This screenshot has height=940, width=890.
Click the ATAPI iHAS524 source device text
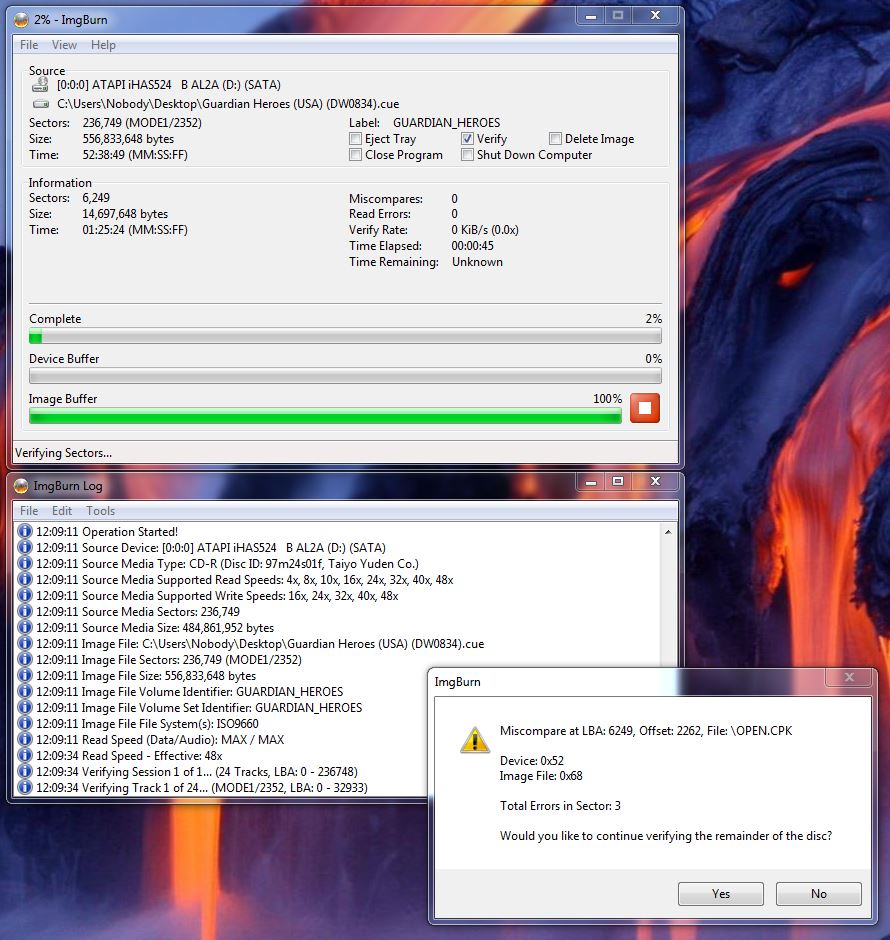(169, 85)
